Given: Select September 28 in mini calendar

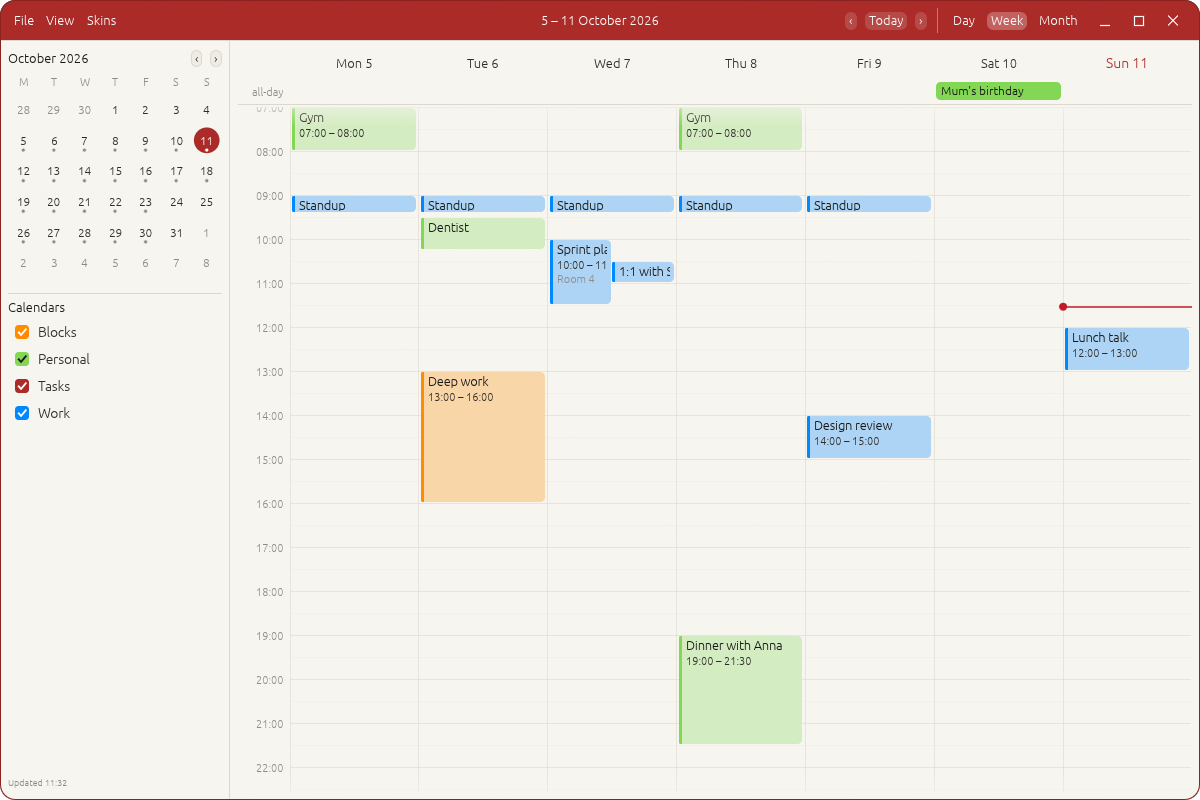Looking at the screenshot, I should coord(24,111).
